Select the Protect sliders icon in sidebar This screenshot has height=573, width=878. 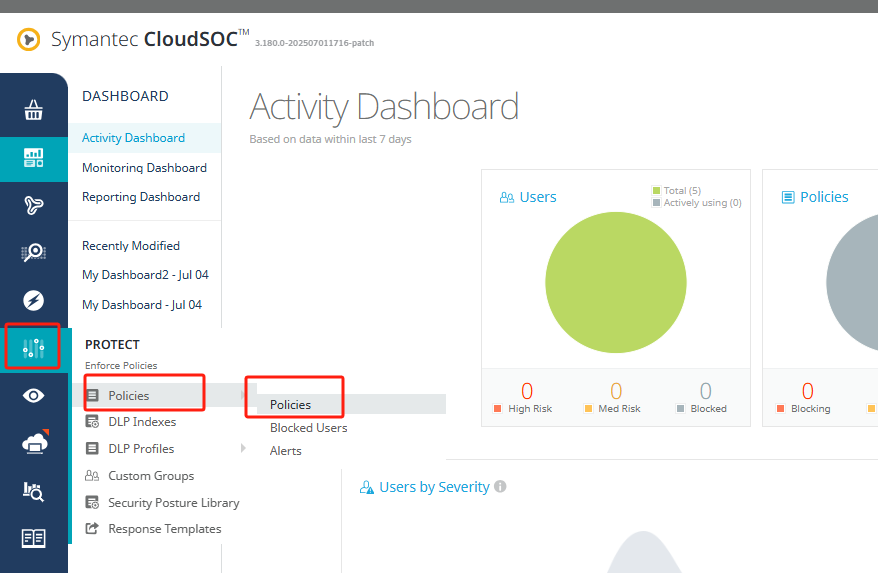click(x=33, y=348)
